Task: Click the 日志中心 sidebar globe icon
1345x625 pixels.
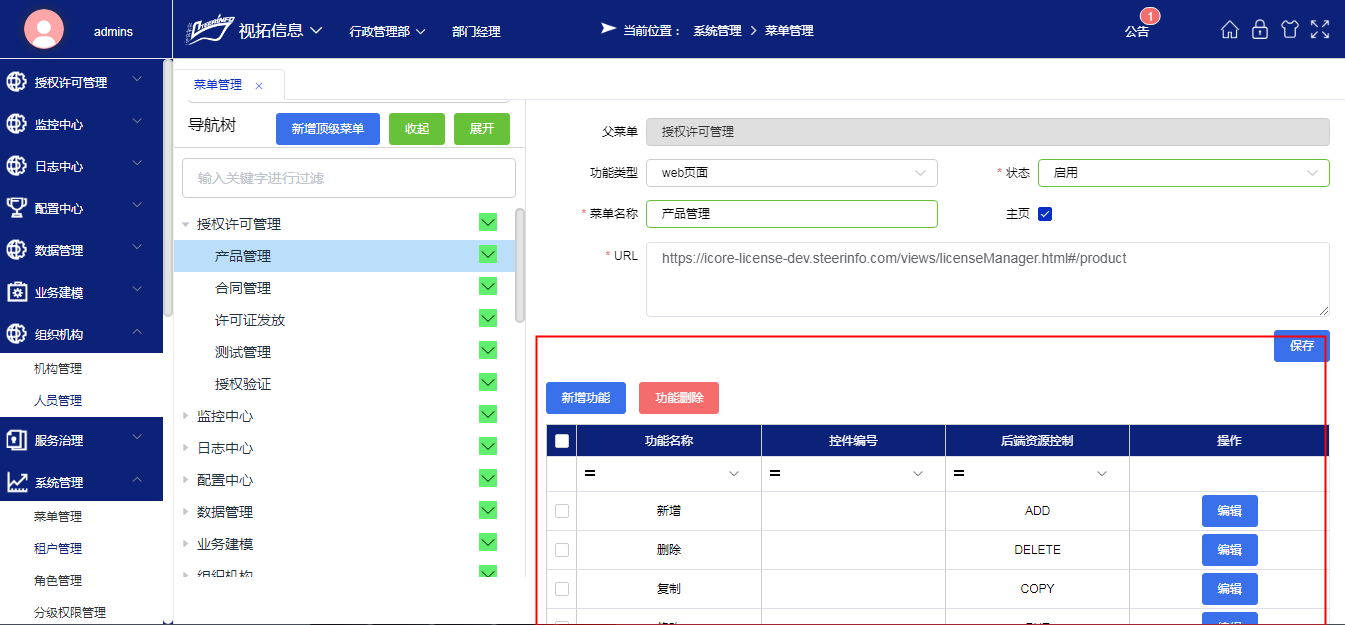Action: [17, 166]
